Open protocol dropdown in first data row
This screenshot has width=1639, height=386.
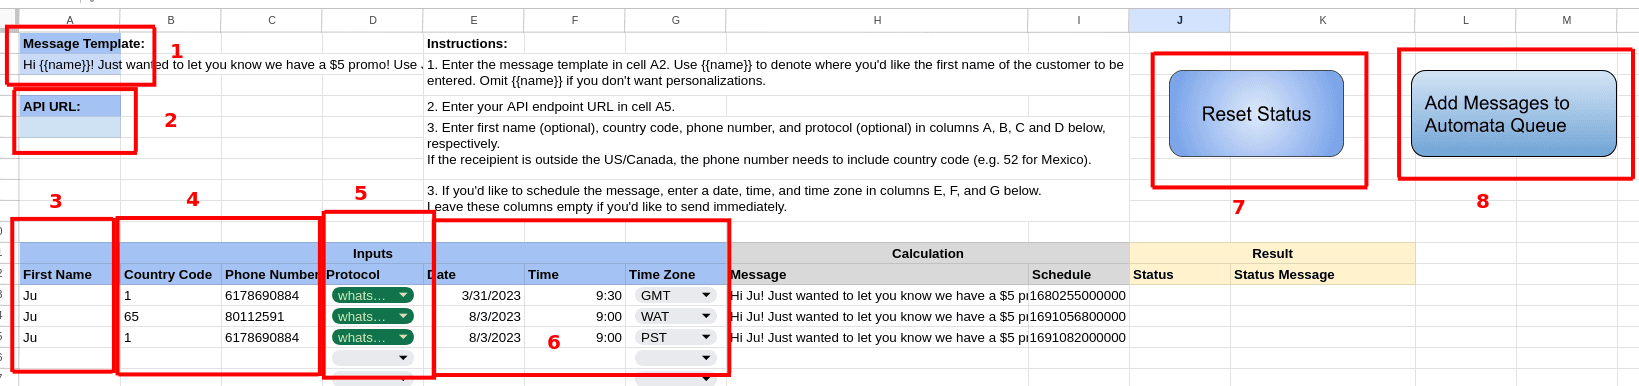373,295
